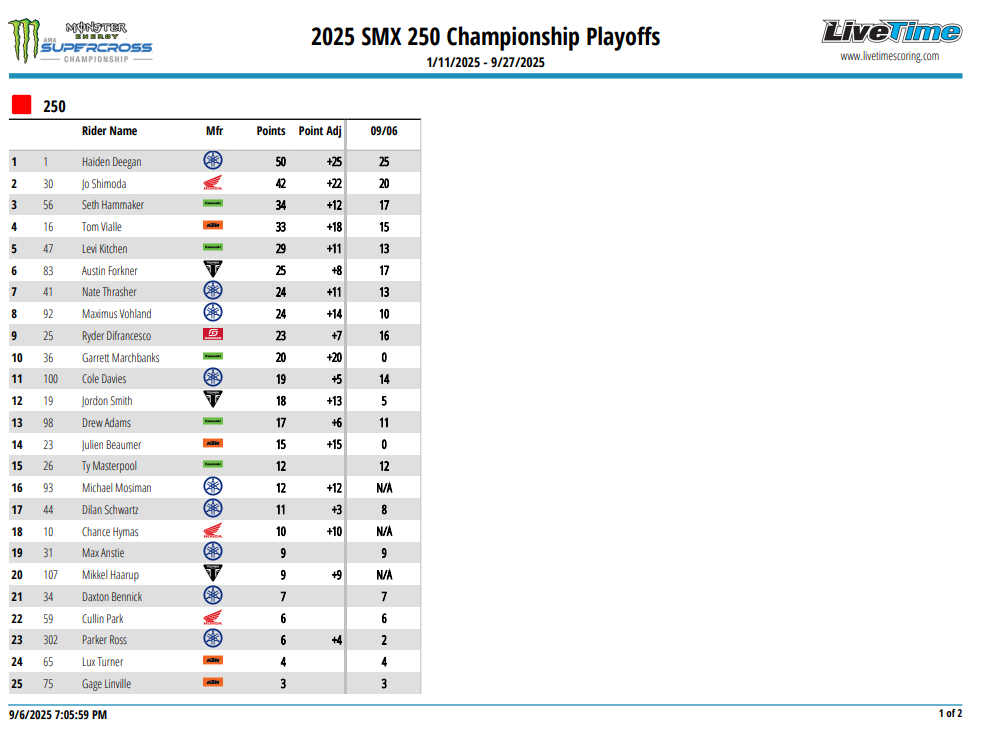Click the Honda logo beside Chance Hymas

click(x=213, y=531)
